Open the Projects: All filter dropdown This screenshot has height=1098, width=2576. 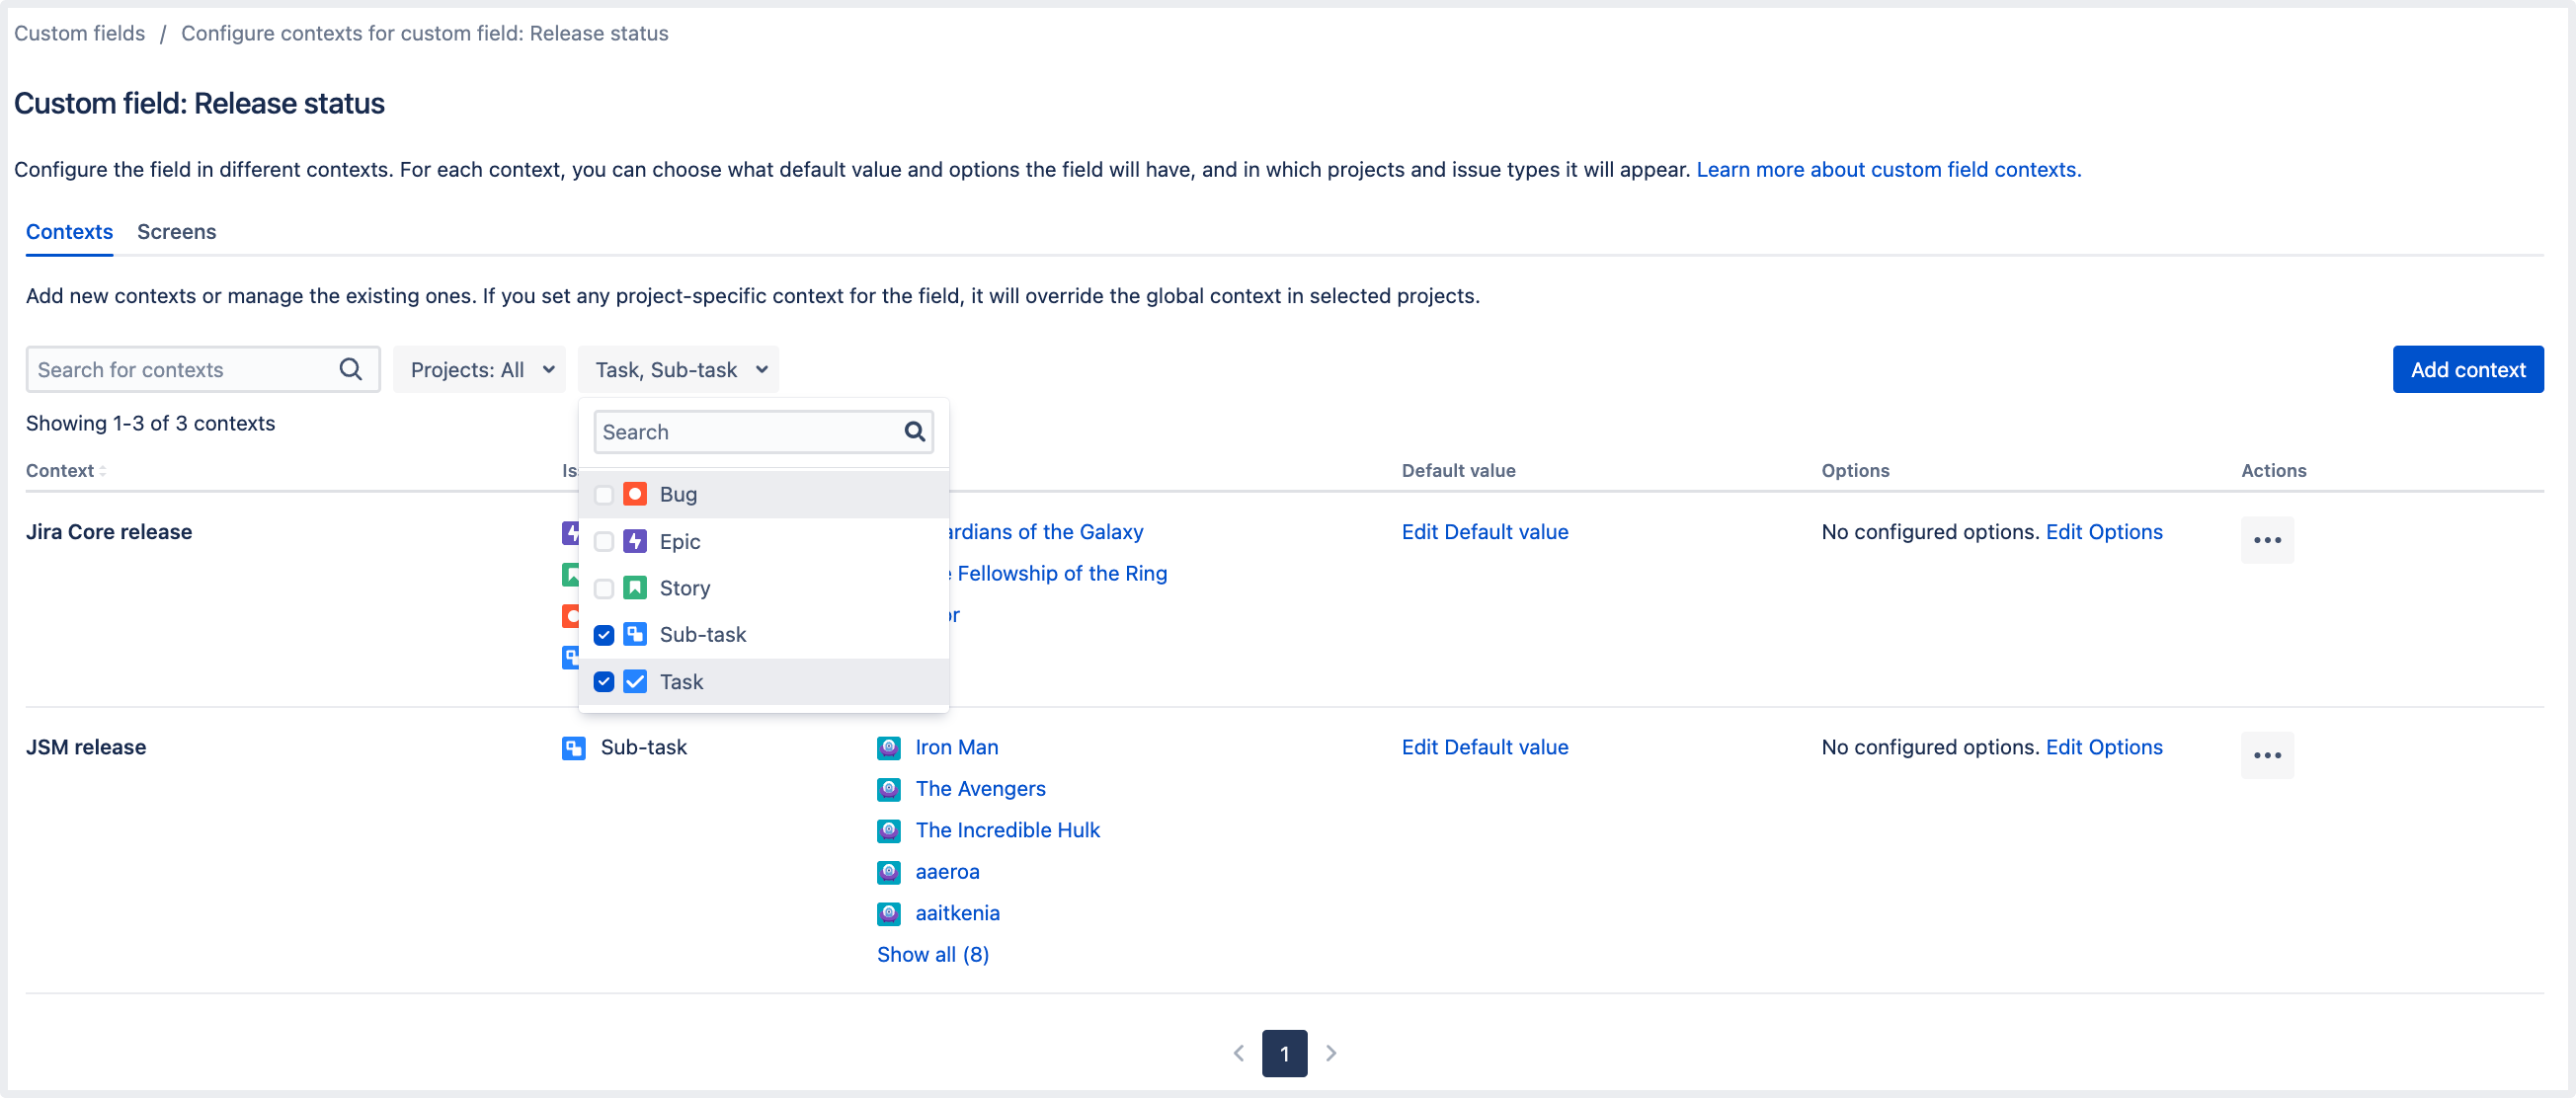[x=480, y=369]
